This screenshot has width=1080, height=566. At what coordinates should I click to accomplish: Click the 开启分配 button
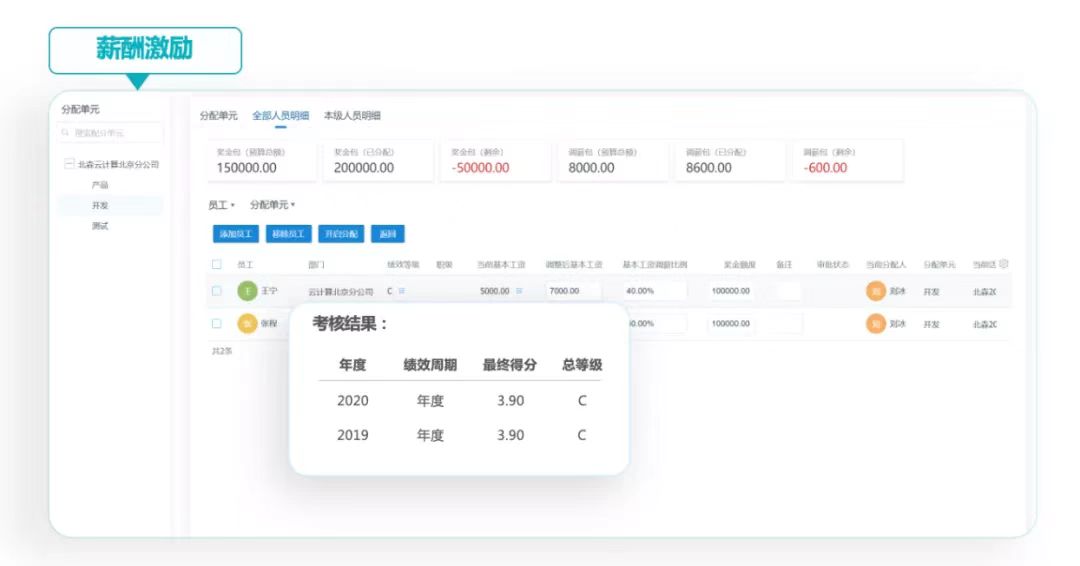341,234
